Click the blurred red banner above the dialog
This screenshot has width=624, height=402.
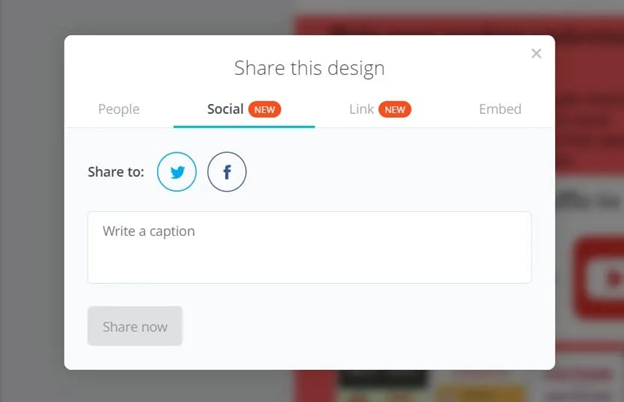(x=458, y=25)
